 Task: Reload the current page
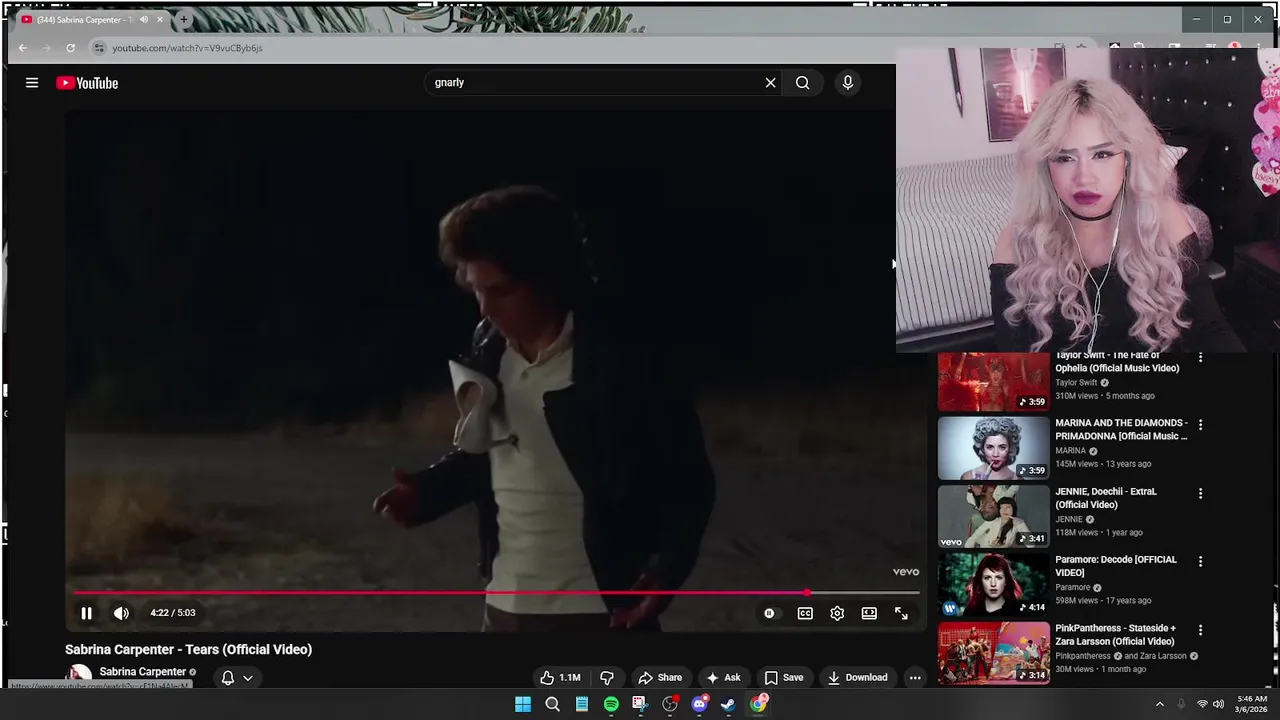click(x=70, y=48)
